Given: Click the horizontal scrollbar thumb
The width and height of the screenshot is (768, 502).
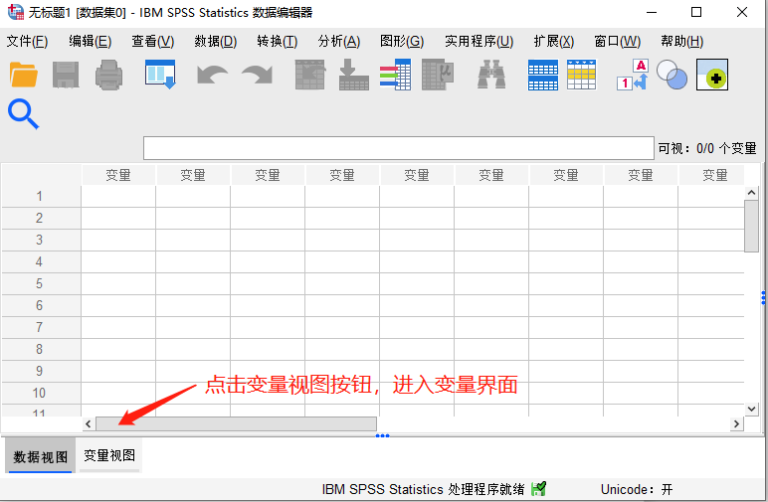Looking at the screenshot, I should coord(236,424).
